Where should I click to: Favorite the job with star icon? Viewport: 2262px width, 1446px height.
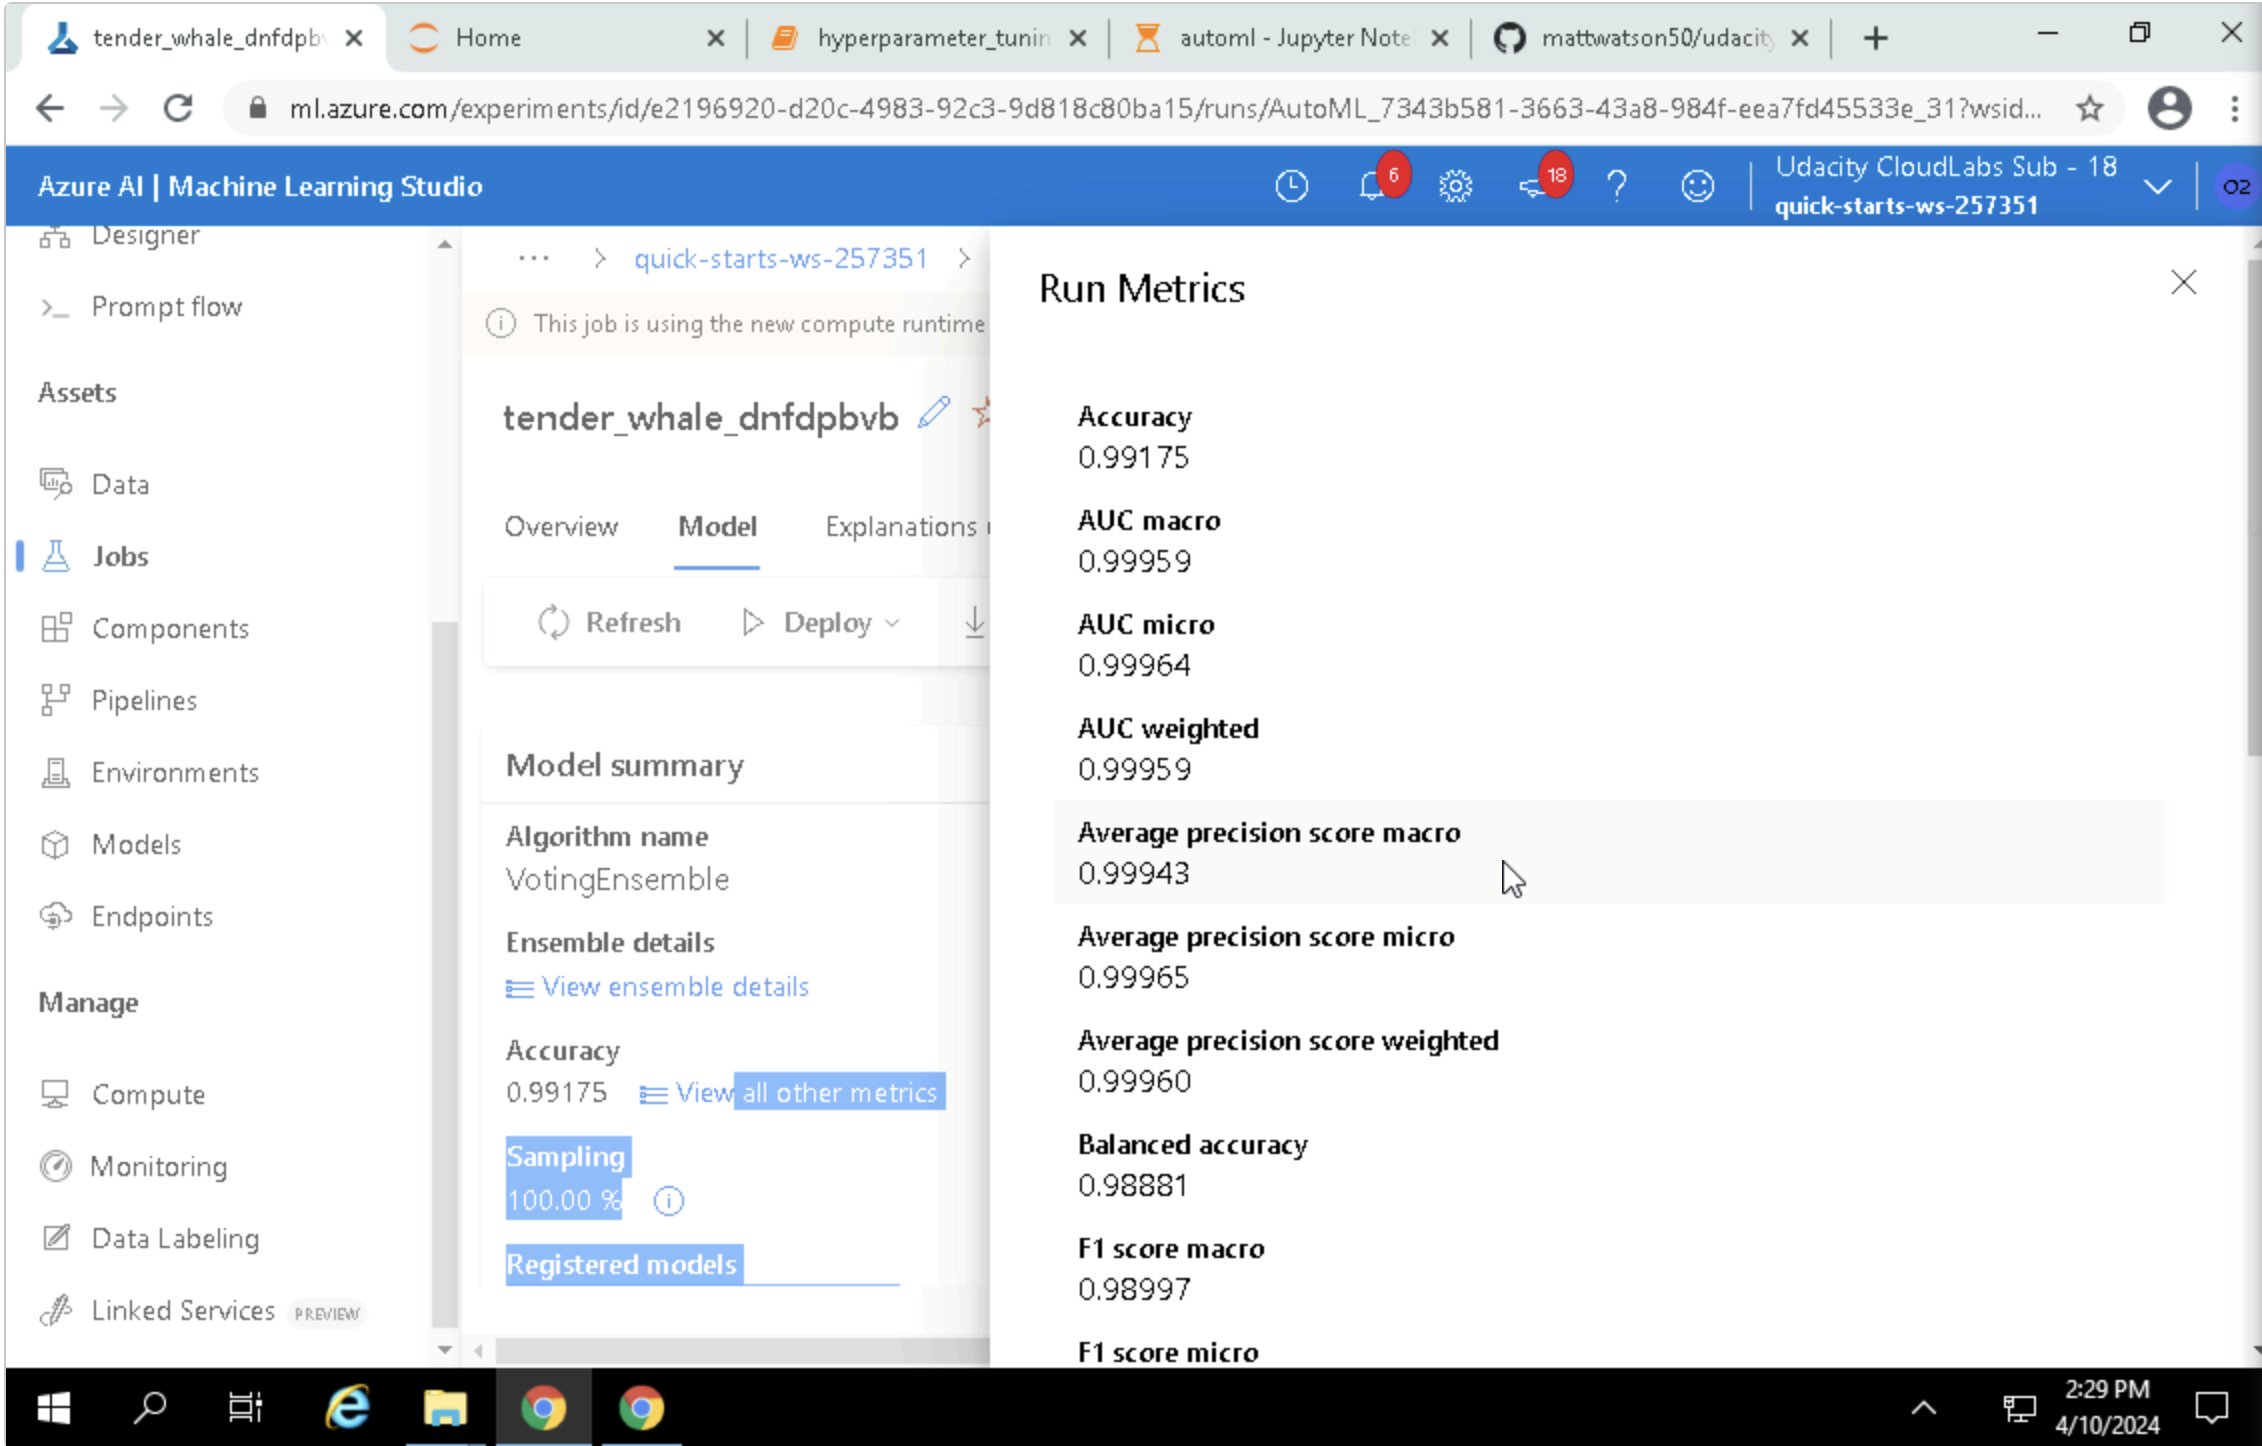982,413
